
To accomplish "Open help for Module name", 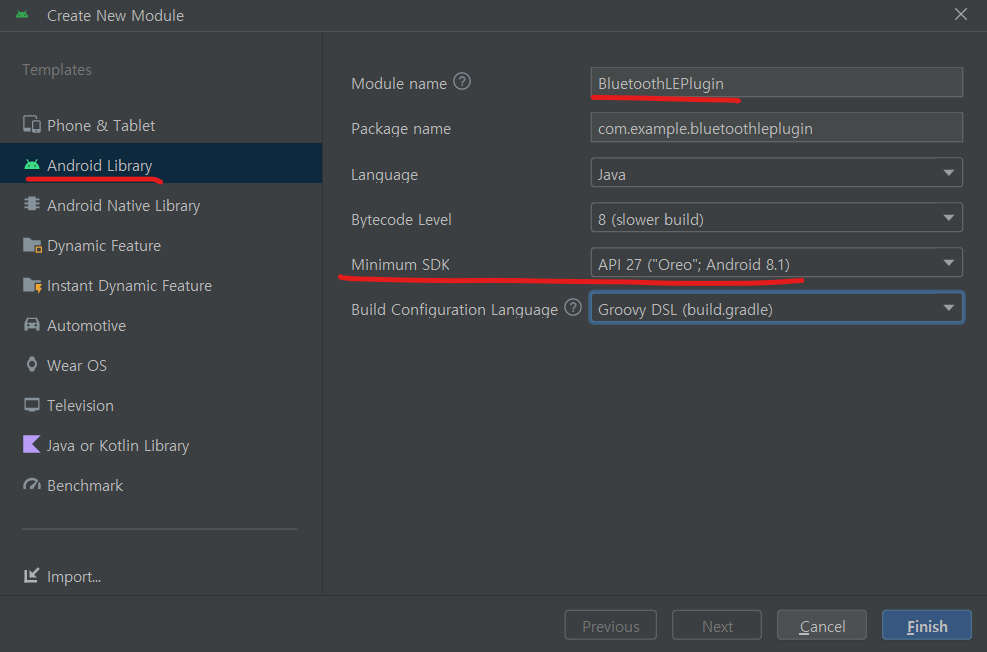I will point(462,82).
